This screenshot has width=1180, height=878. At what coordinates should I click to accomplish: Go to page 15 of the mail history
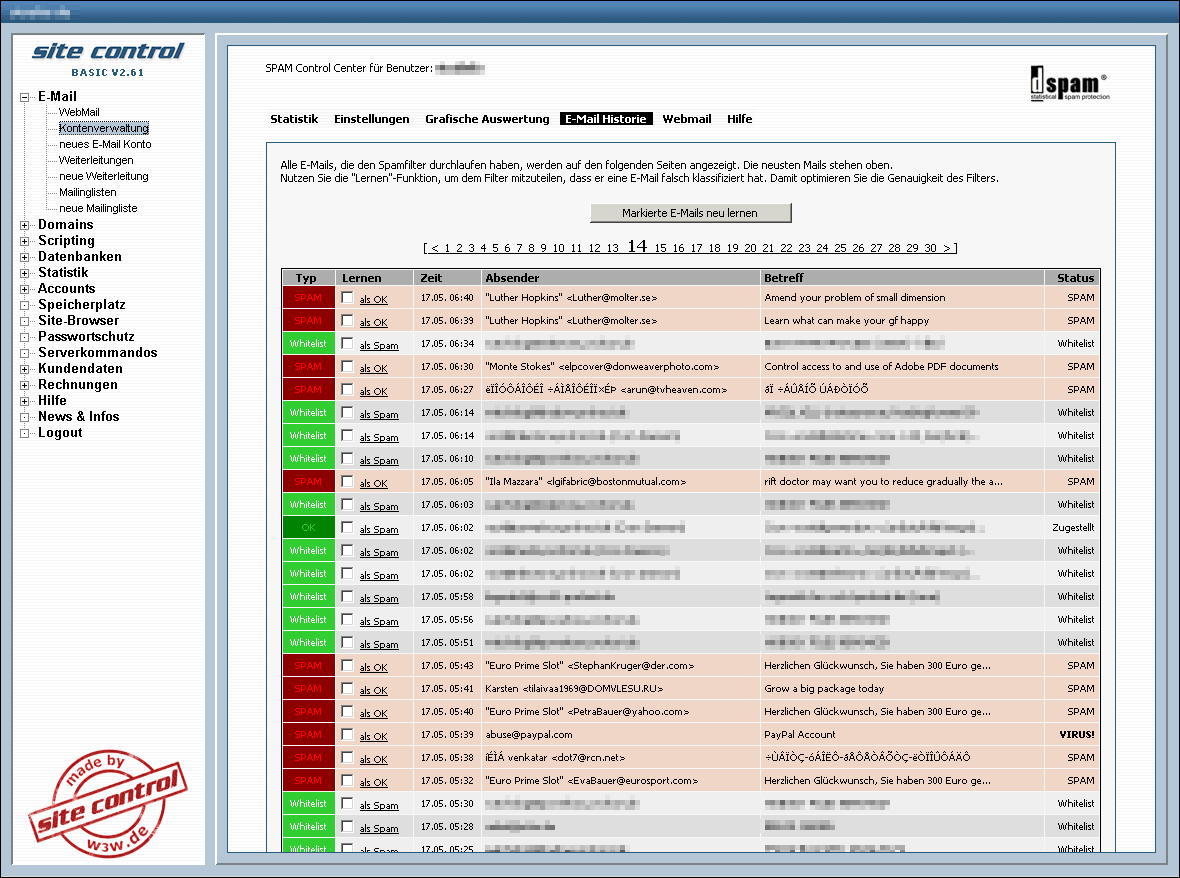pyautogui.click(x=661, y=248)
